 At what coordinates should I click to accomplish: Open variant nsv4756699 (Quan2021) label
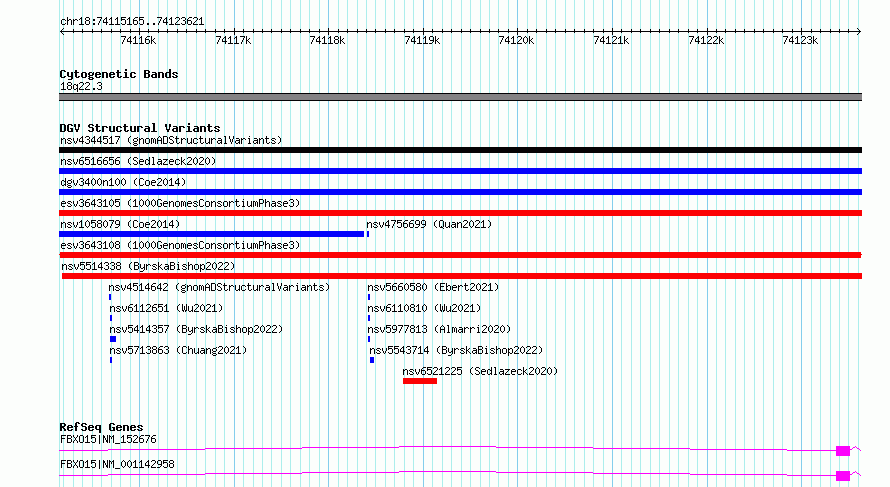(x=429, y=224)
